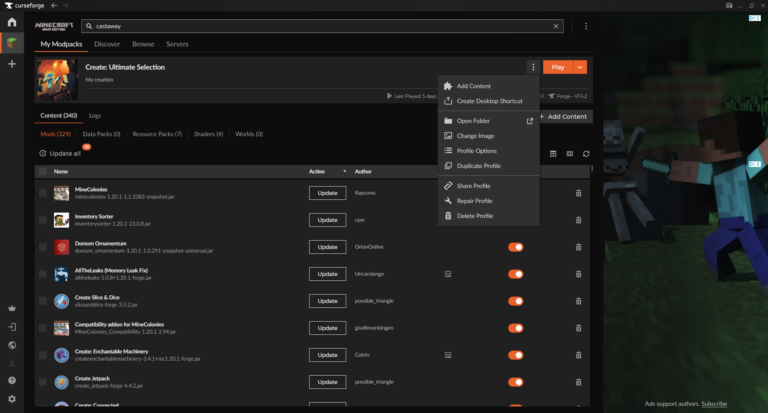The height and width of the screenshot is (413, 768).
Task: Open the CurseForge home icon in sidebar
Action: pyautogui.click(x=11, y=22)
